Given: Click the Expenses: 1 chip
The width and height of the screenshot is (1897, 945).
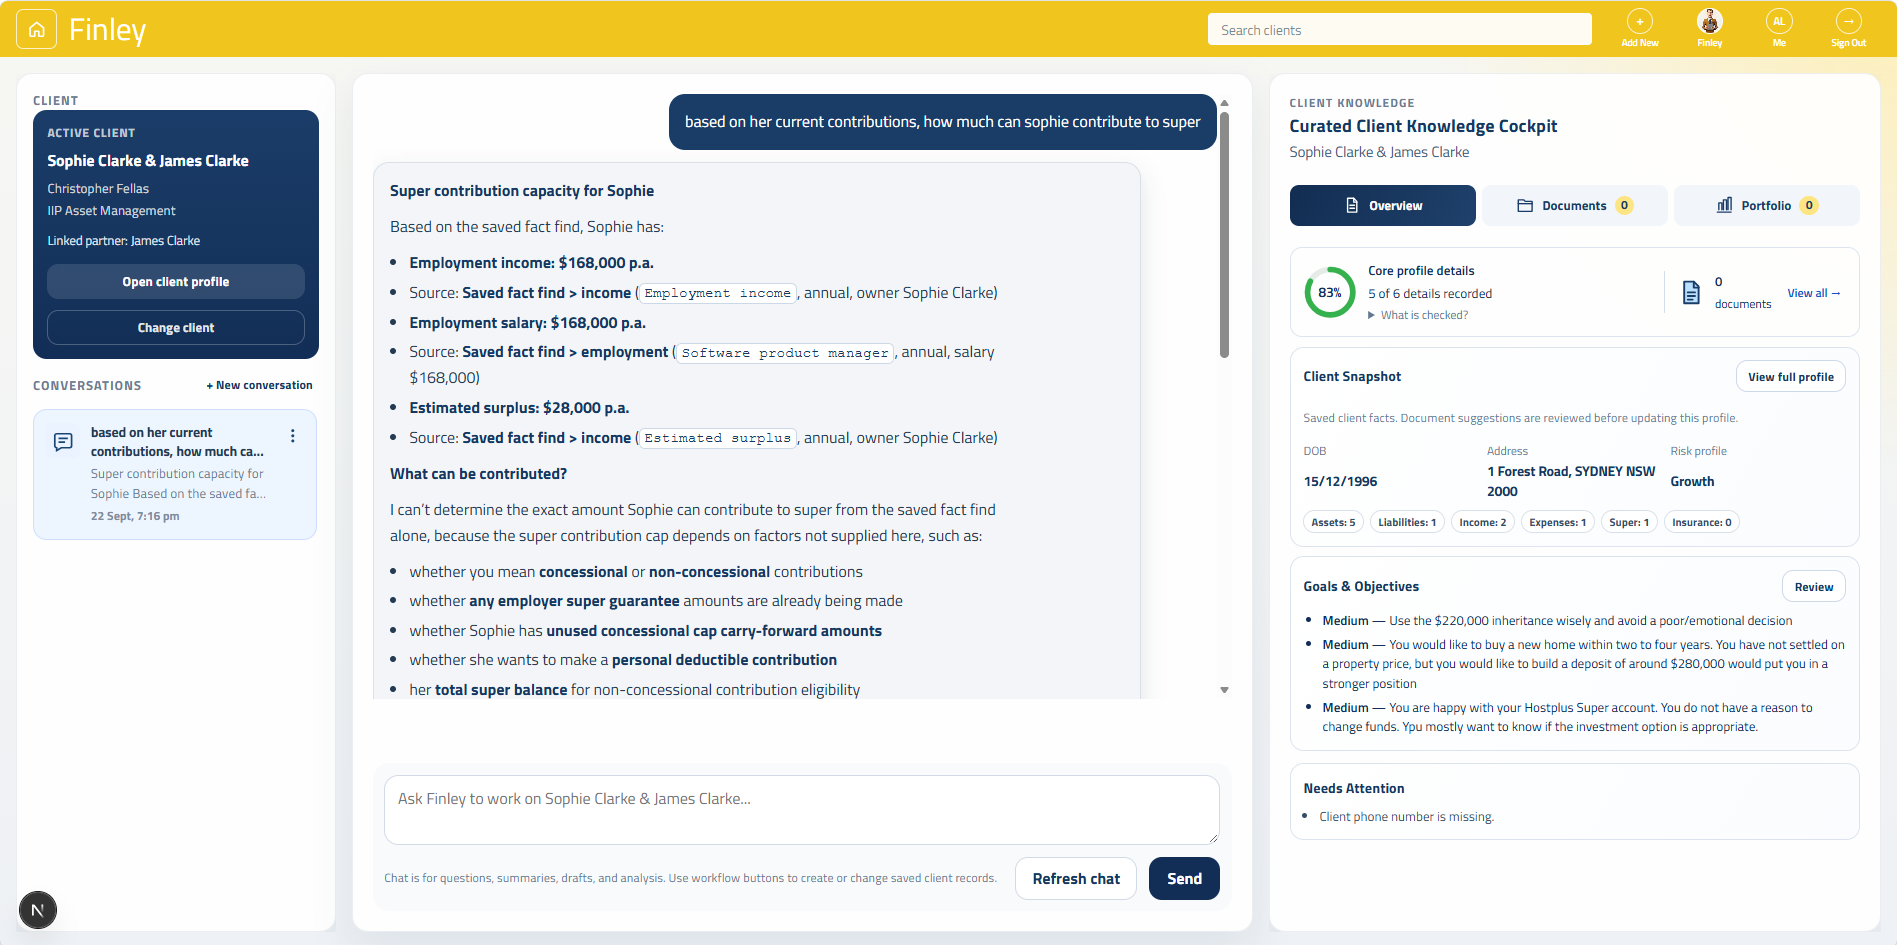Looking at the screenshot, I should pos(1557,522).
